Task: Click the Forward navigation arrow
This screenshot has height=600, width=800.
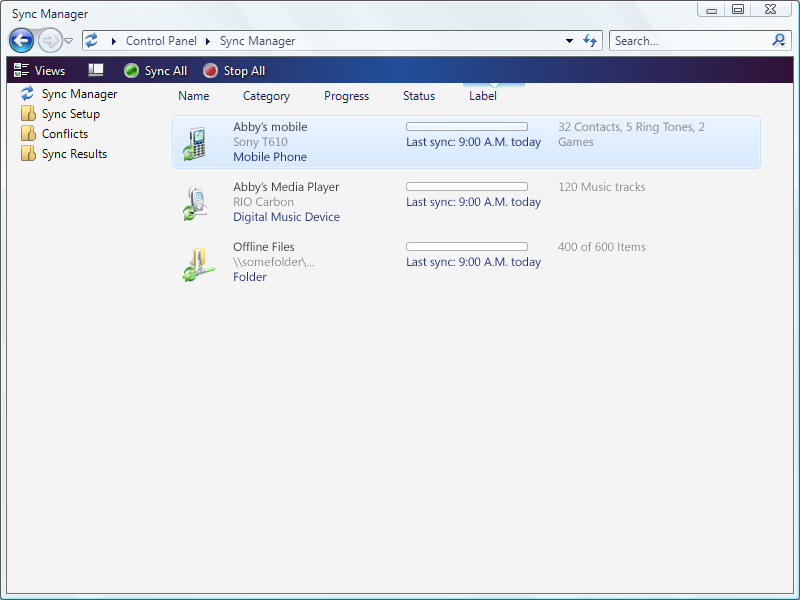Action: (x=50, y=41)
